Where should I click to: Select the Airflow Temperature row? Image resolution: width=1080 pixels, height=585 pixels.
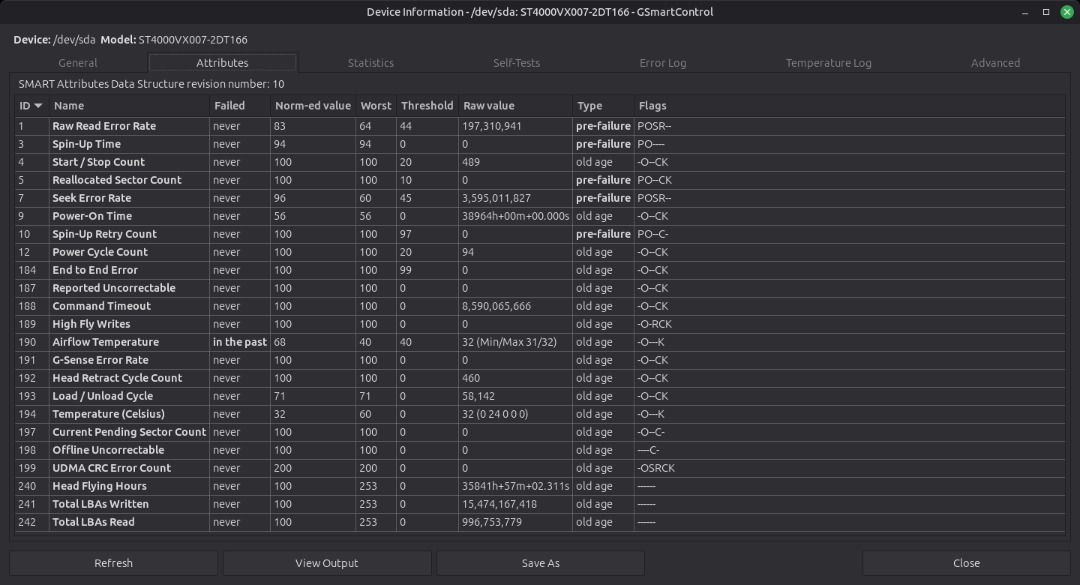tap(541, 342)
